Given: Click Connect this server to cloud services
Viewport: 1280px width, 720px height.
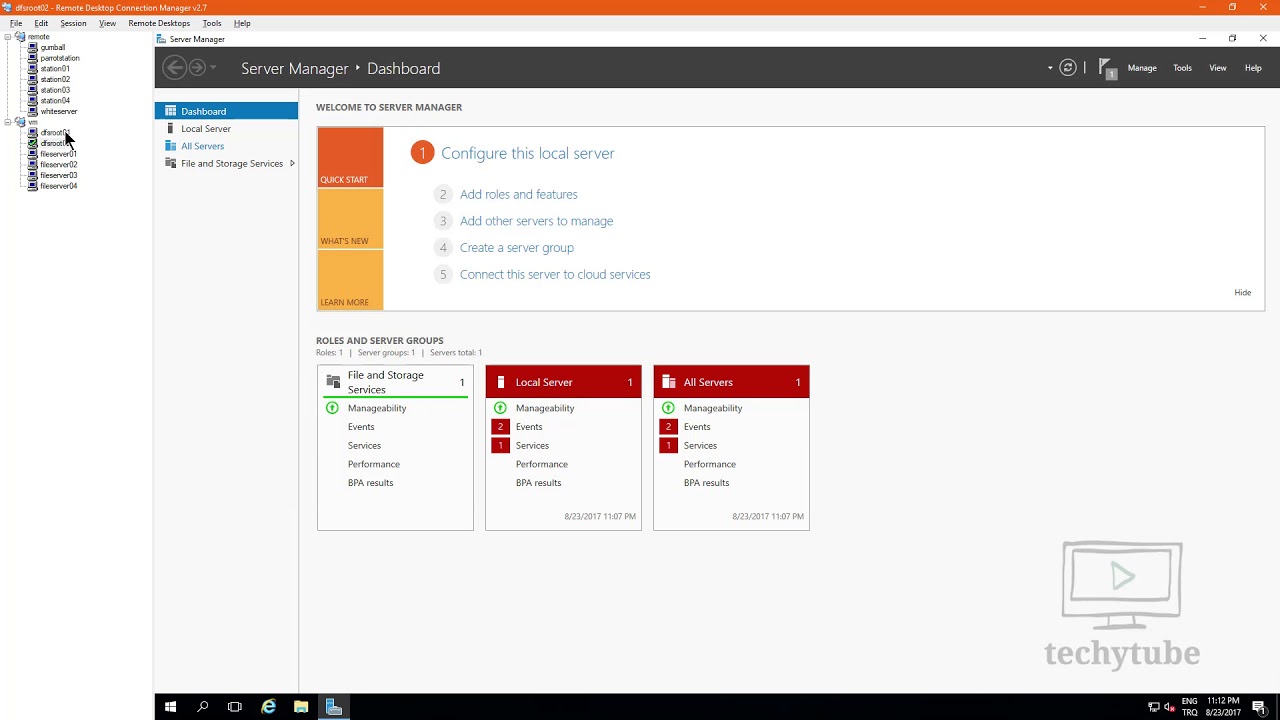Looking at the screenshot, I should [555, 274].
